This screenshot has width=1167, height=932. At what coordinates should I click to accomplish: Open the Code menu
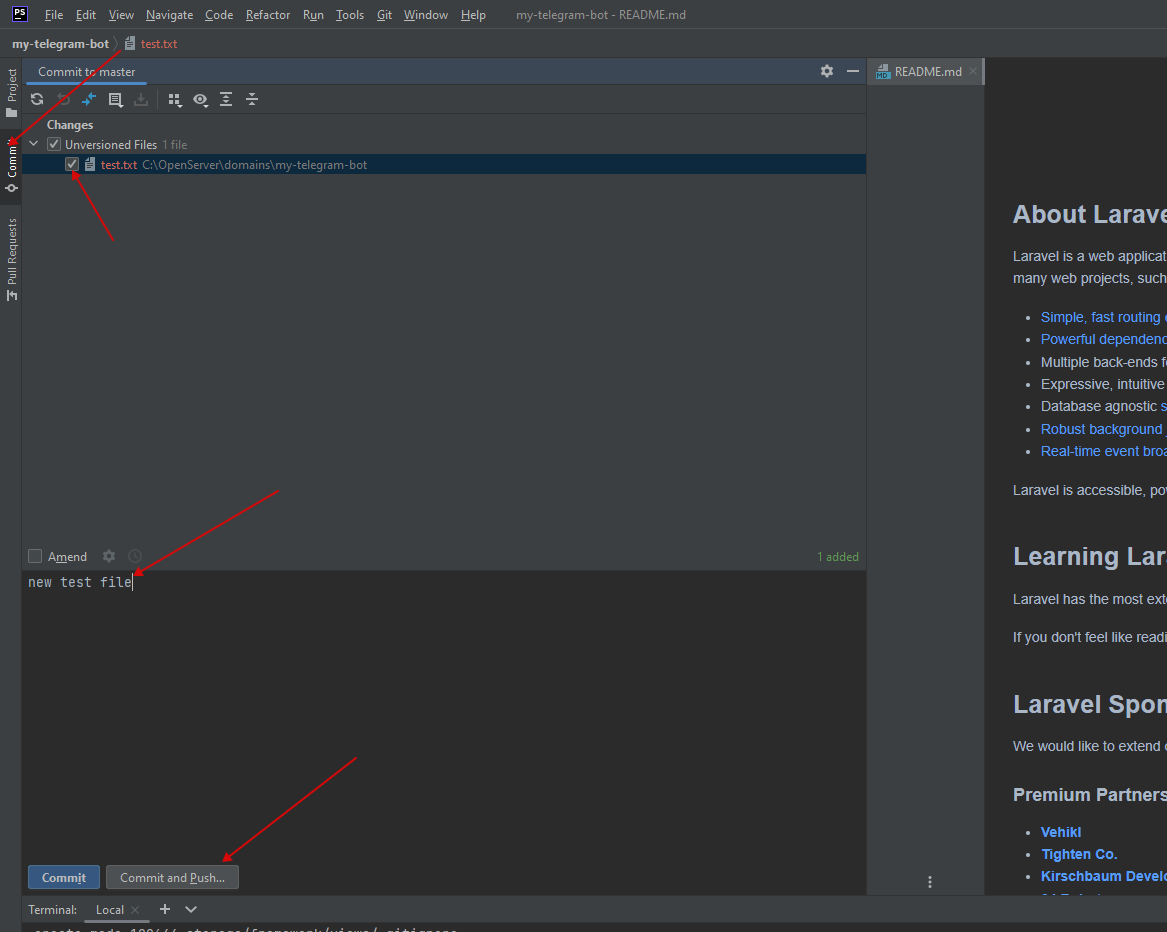pyautogui.click(x=220, y=15)
